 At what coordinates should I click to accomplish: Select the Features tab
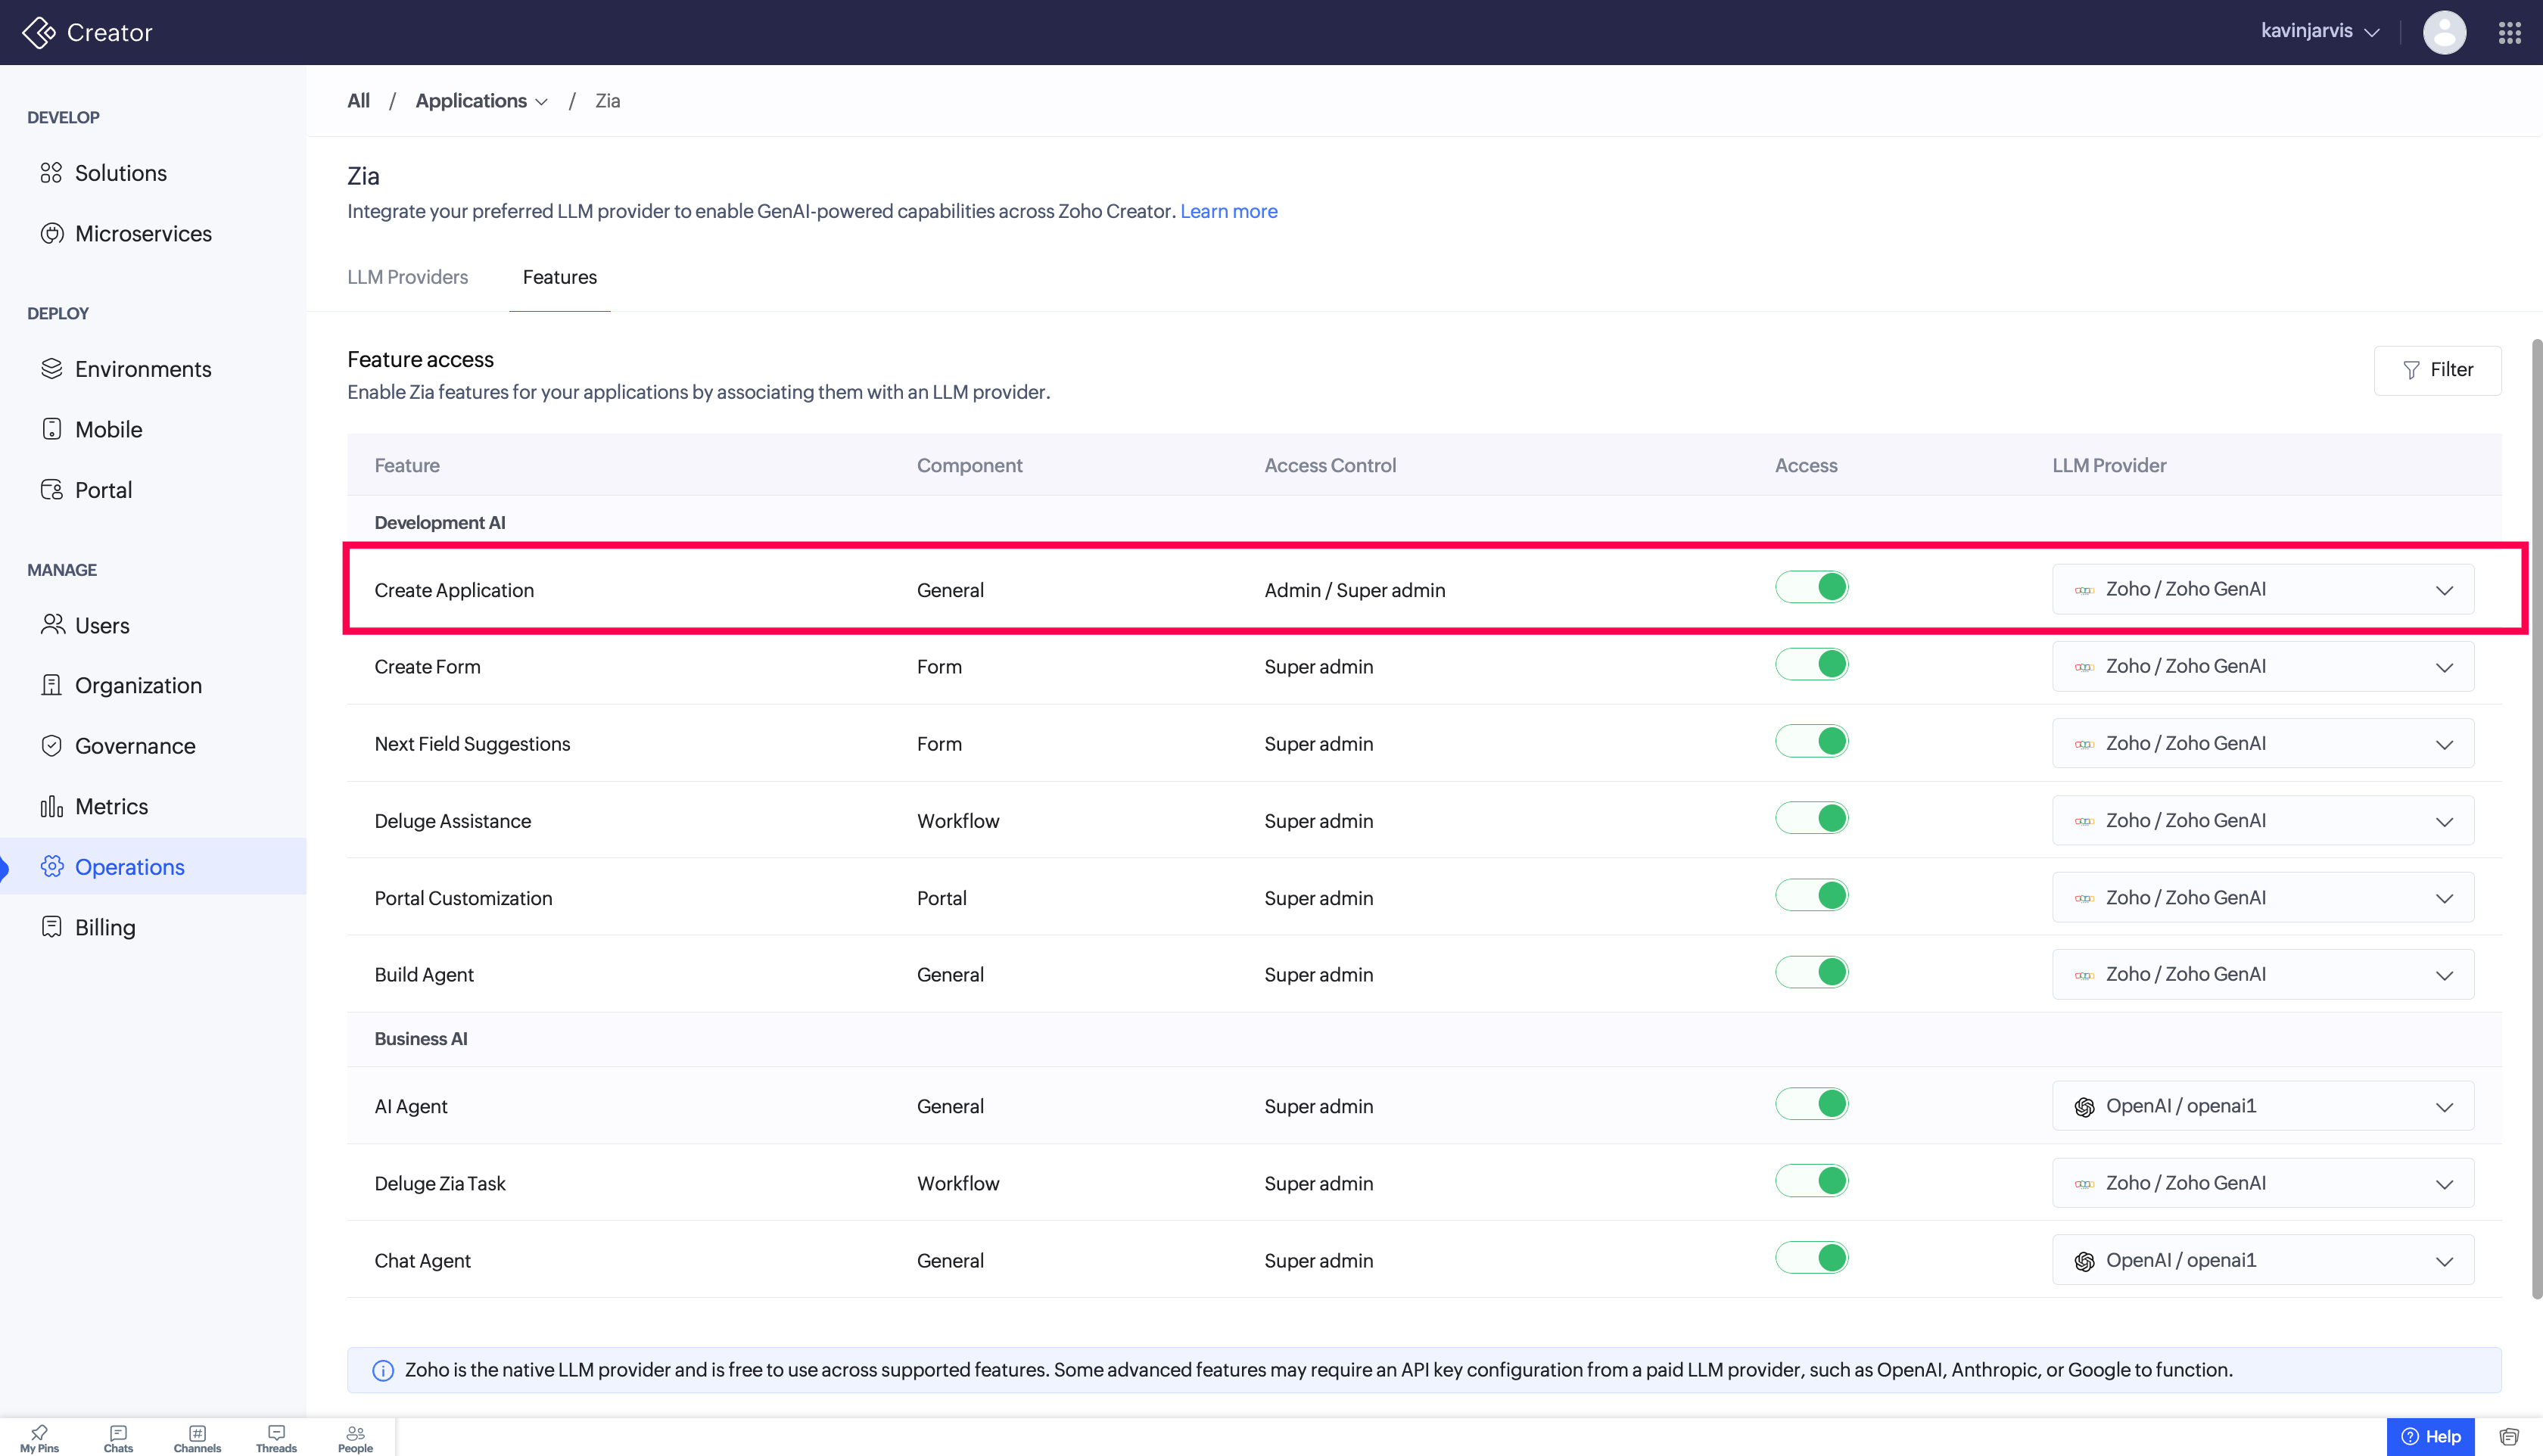pyautogui.click(x=560, y=277)
